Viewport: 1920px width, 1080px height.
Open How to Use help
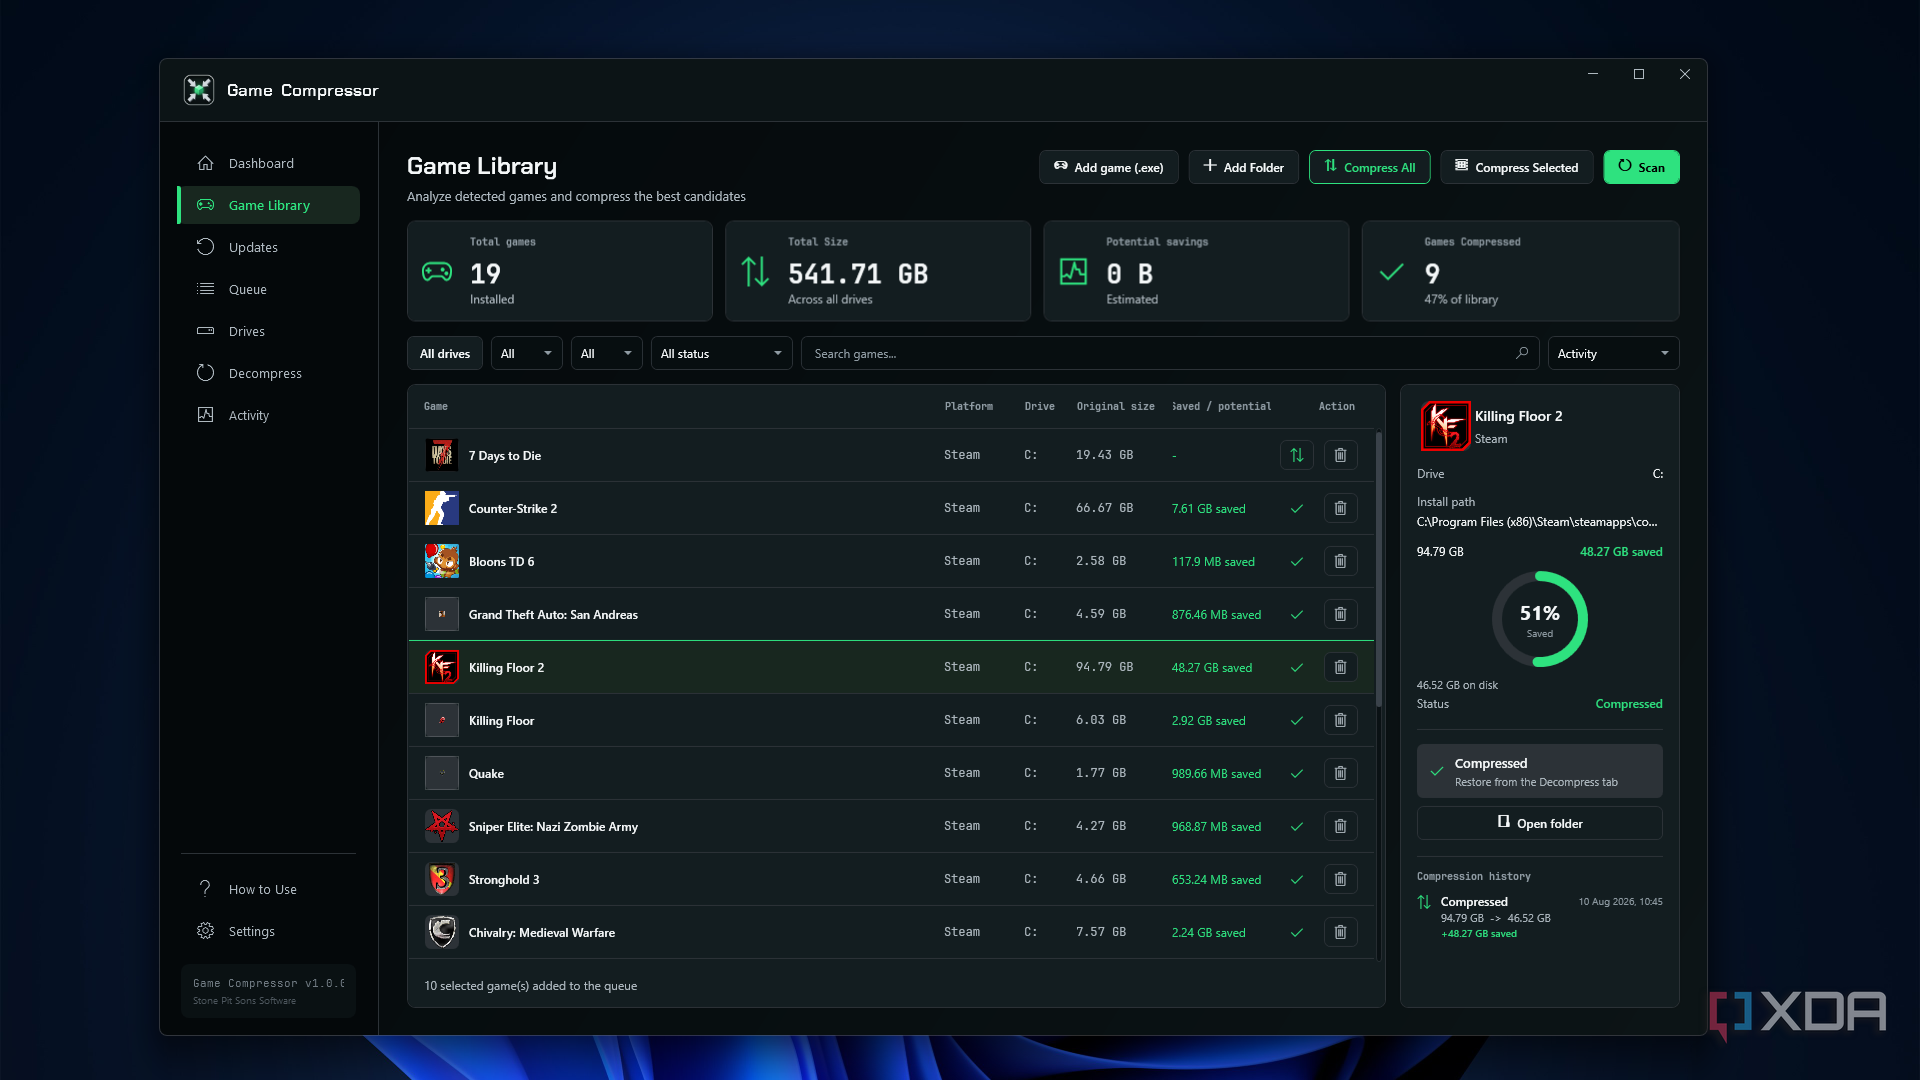pyautogui.click(x=268, y=889)
